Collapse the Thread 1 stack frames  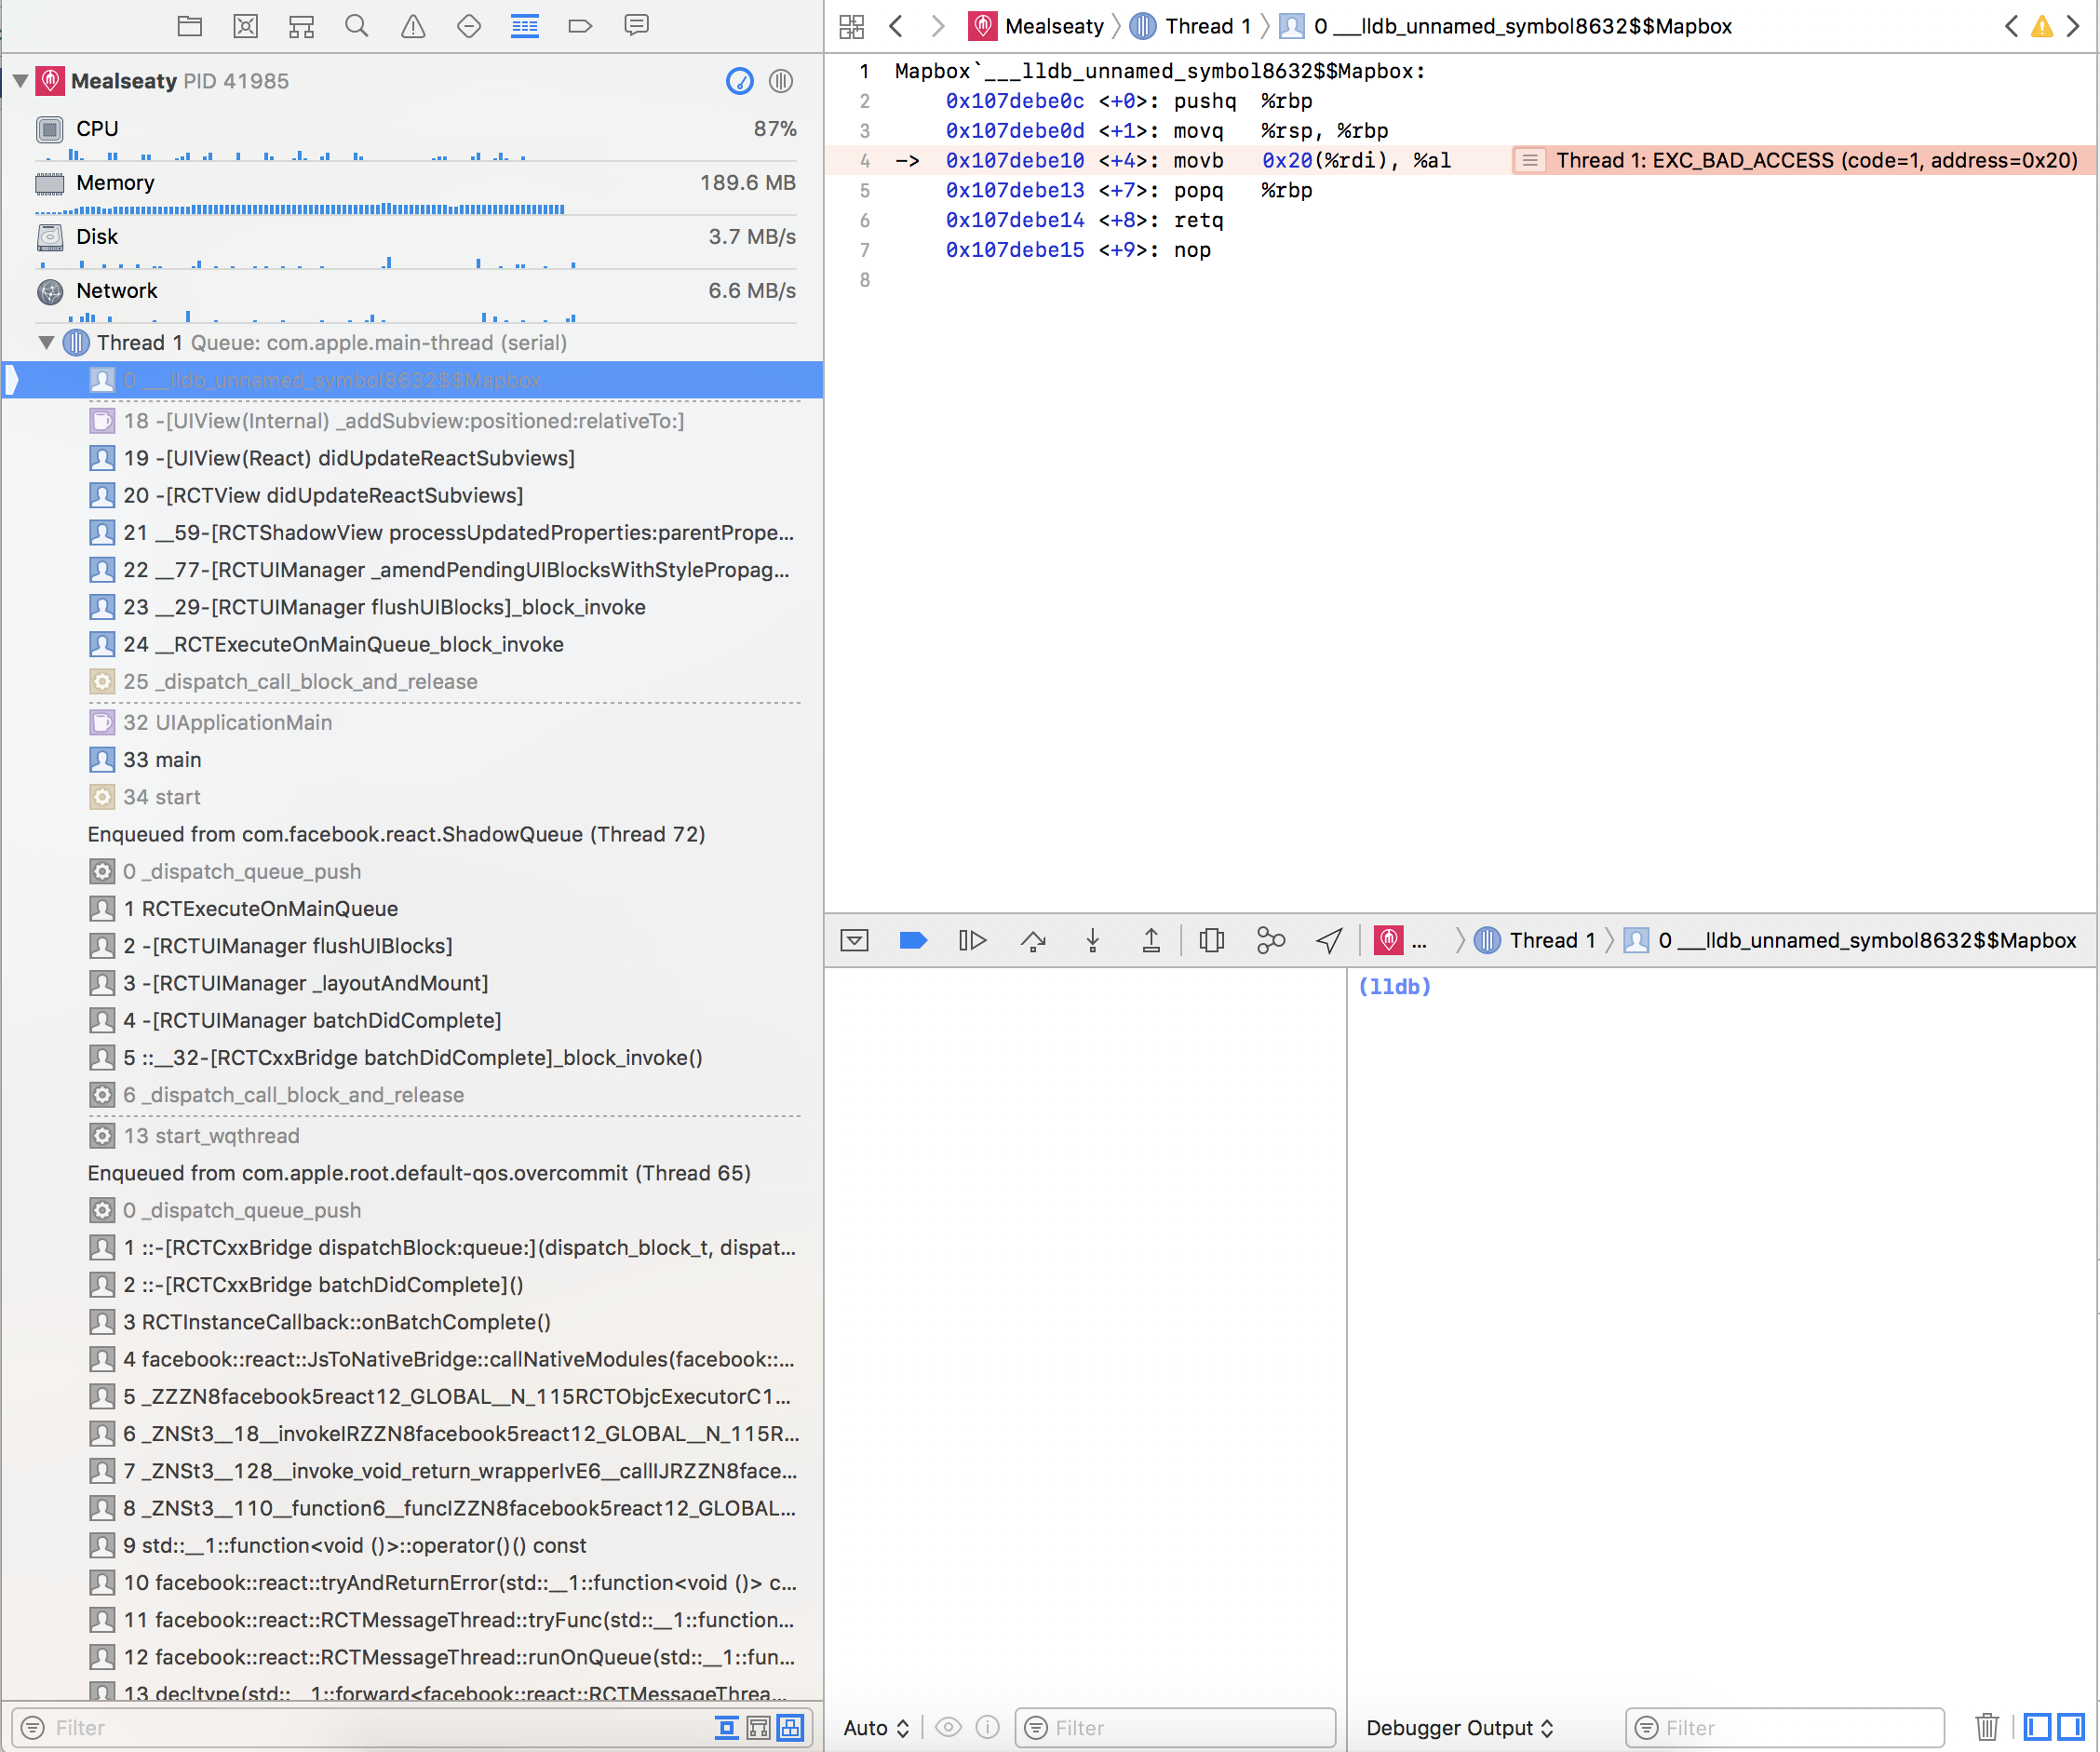[46, 342]
